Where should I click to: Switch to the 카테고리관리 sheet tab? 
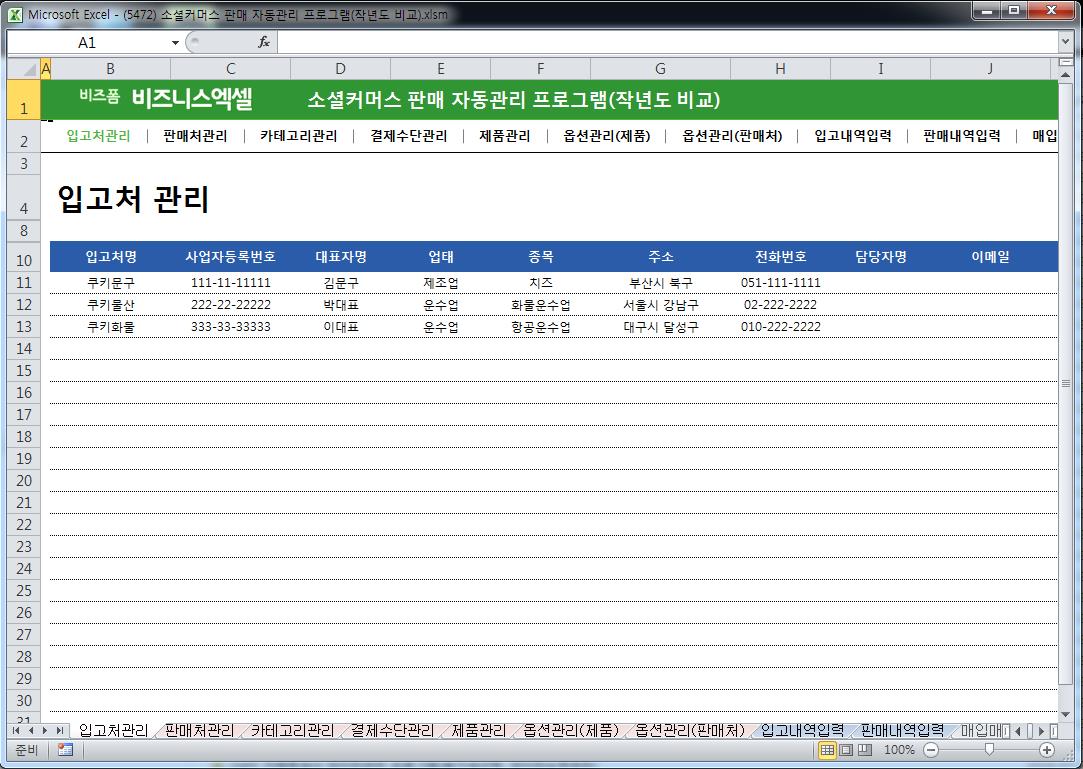[292, 730]
